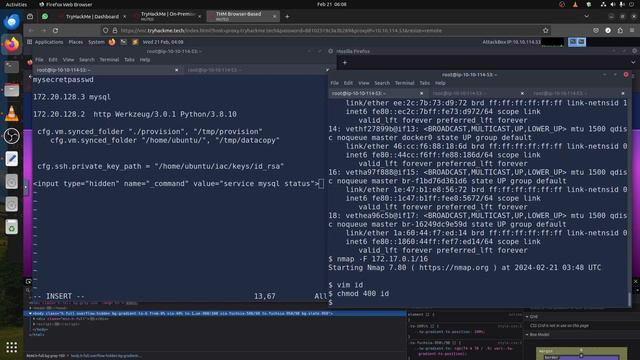Open Edit menu in the left terminal window
Screen dimensions: 640x360
pos(53,60)
